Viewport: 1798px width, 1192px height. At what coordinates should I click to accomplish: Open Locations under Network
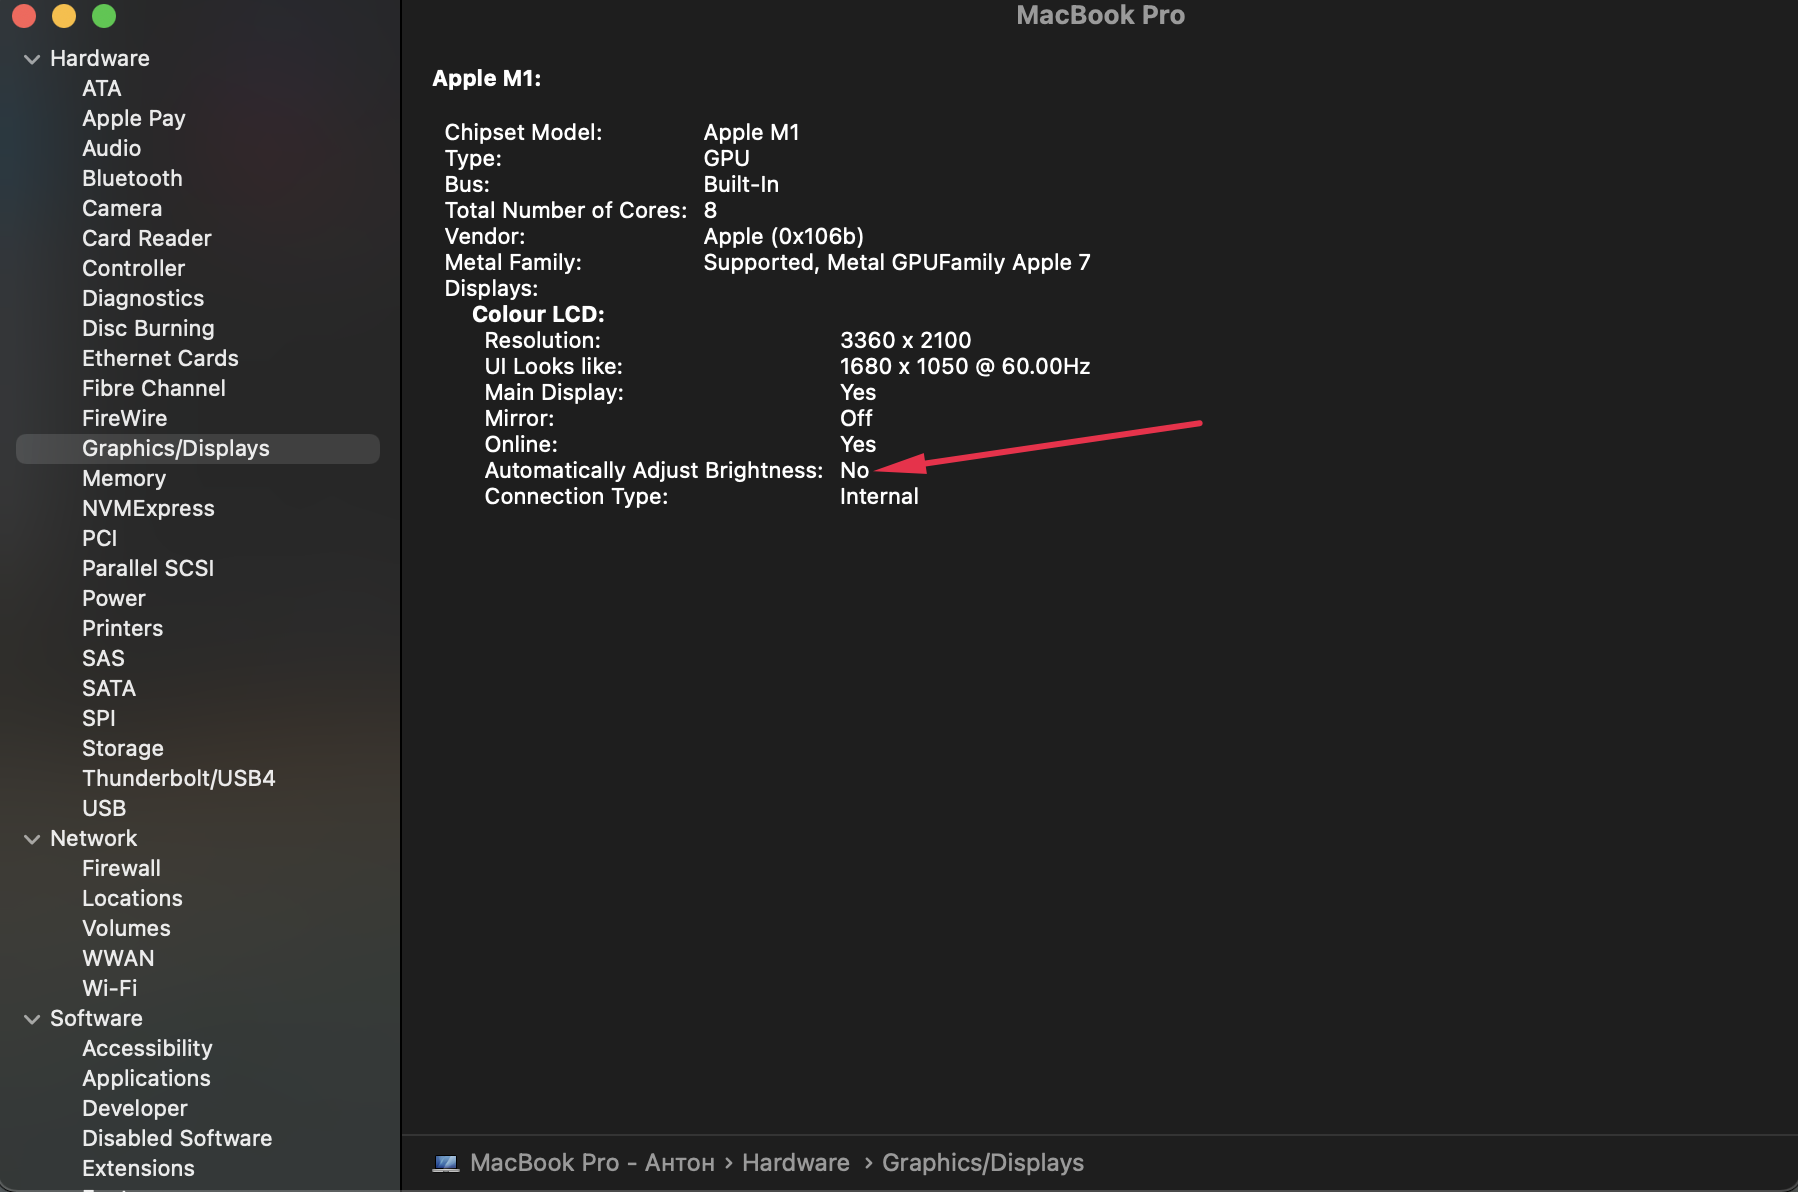132,898
